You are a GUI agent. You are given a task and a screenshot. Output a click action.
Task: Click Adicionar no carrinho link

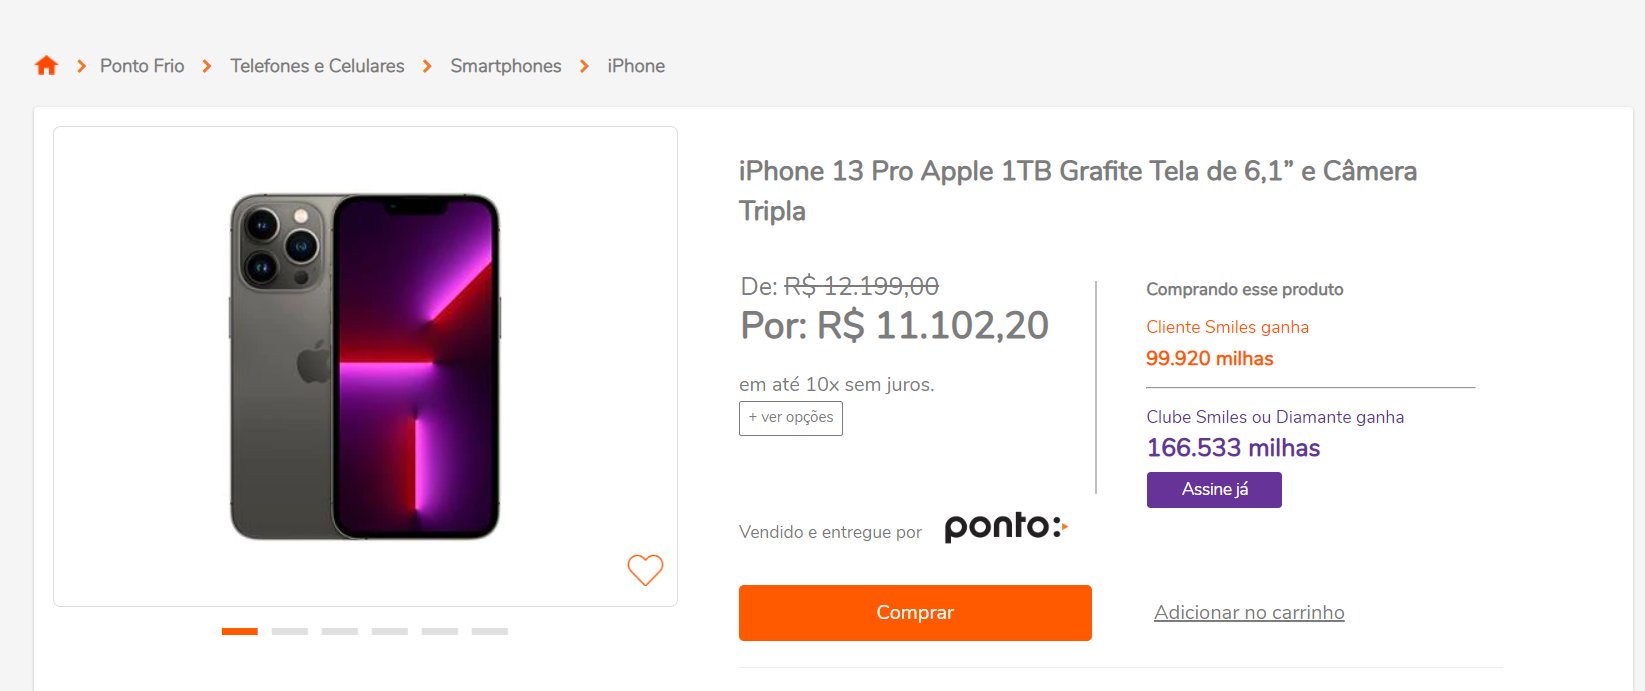coord(1249,612)
